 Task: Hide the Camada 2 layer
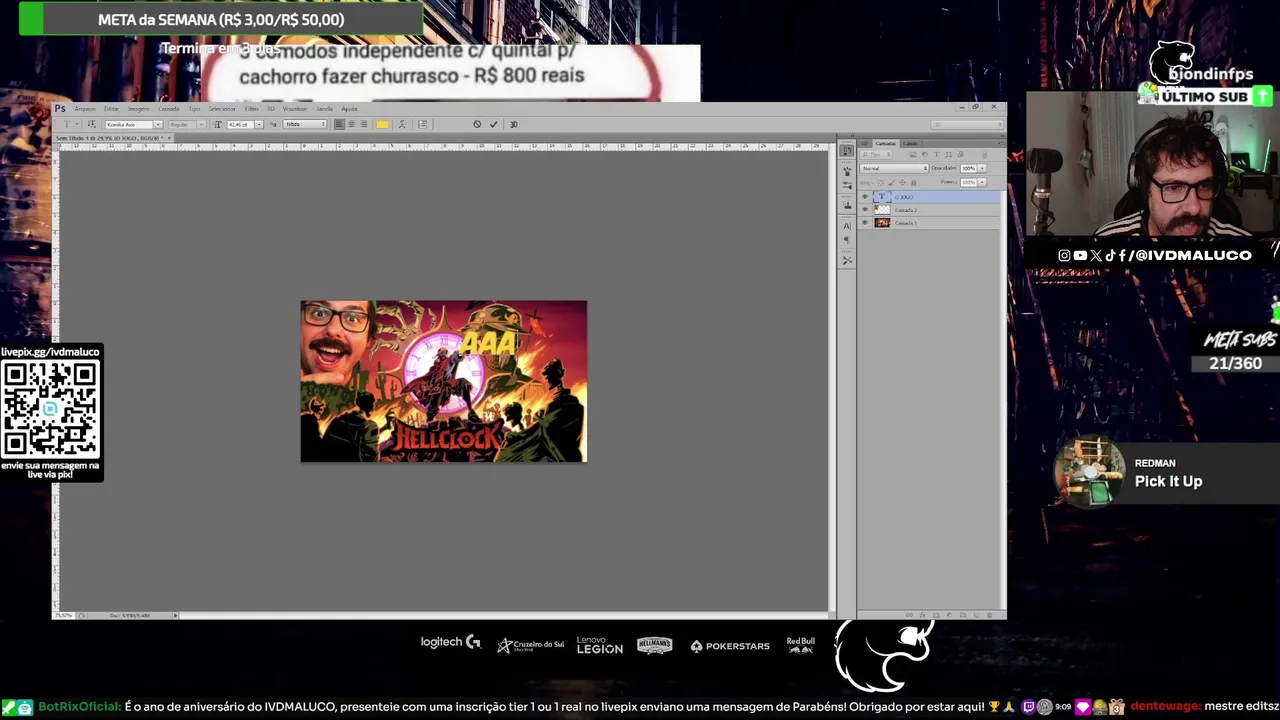click(x=865, y=210)
